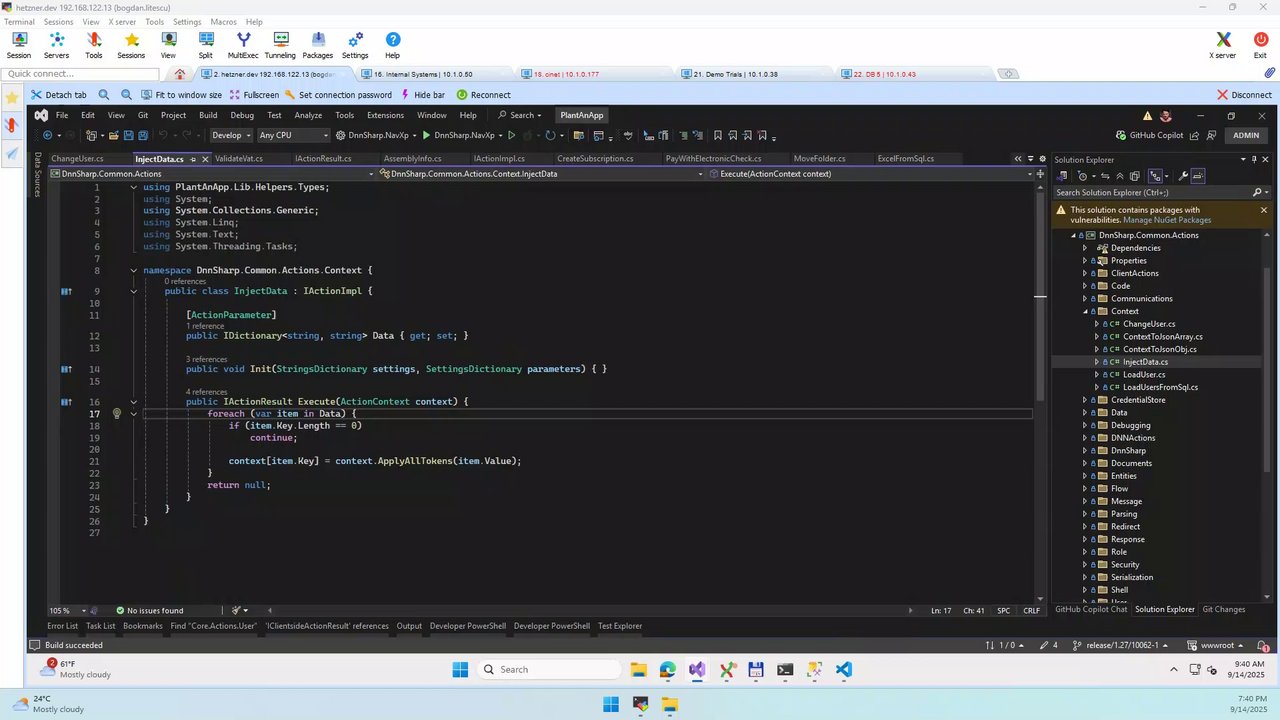Open the Packages icon in MobaXterm
Screen dimensions: 1280x720
(x=317, y=44)
